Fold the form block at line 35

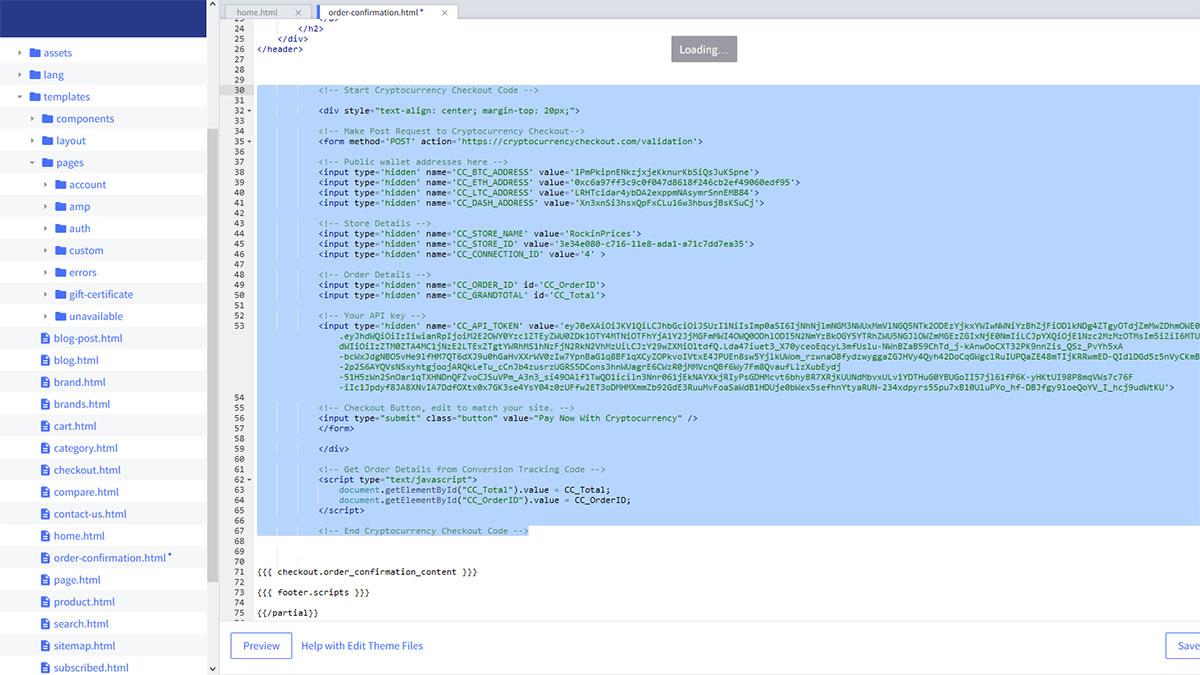pyautogui.click(x=249, y=142)
